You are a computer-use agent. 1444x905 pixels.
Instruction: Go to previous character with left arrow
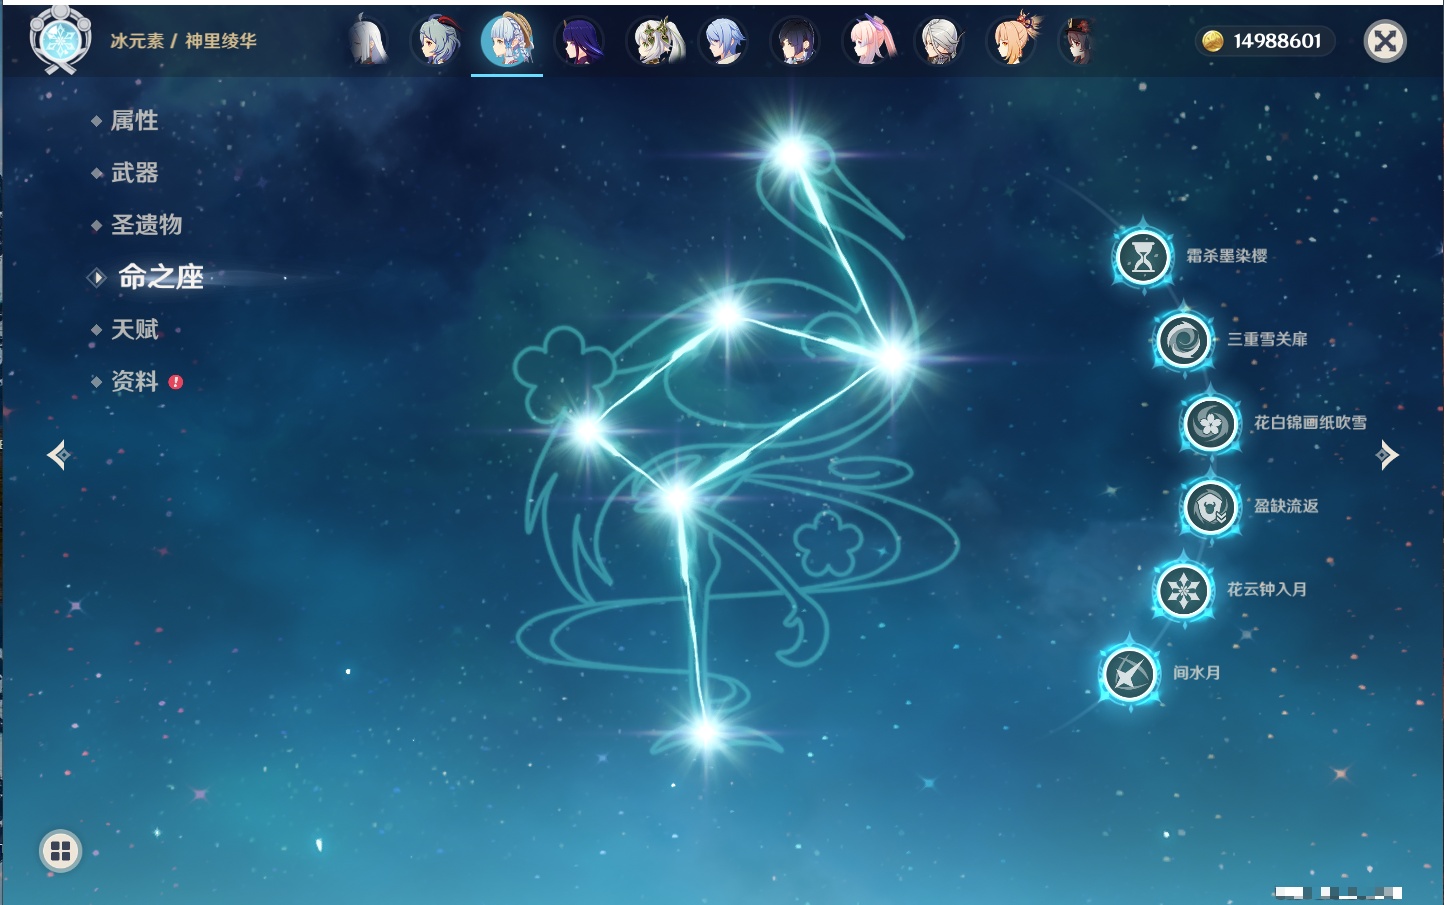pyautogui.click(x=58, y=455)
